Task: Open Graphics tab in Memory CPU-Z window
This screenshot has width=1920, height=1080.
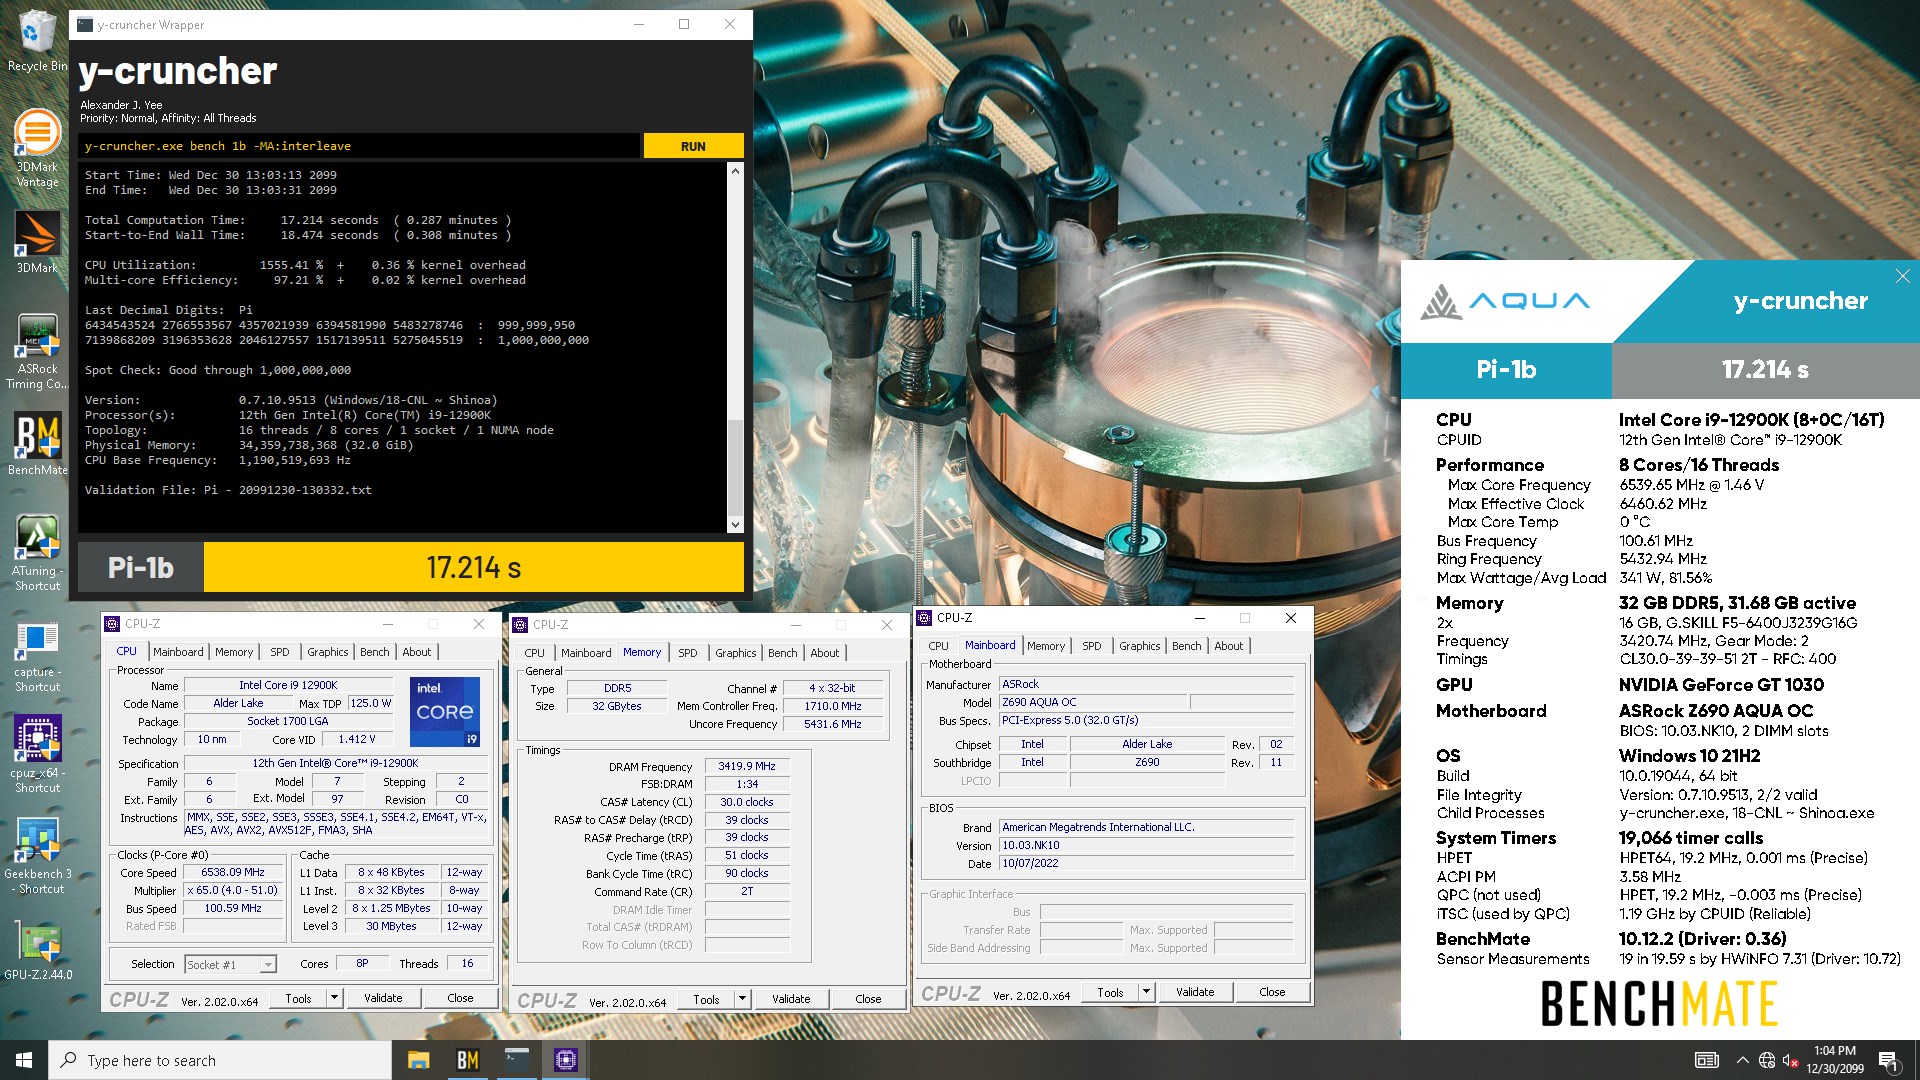Action: tap(736, 653)
